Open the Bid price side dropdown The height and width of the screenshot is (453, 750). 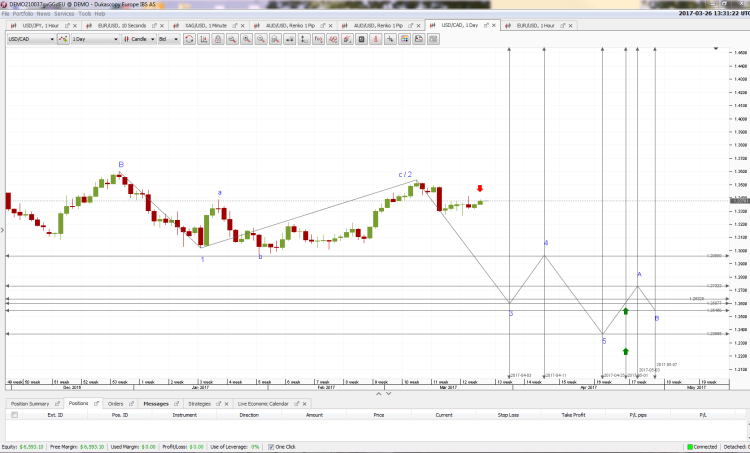(169, 39)
